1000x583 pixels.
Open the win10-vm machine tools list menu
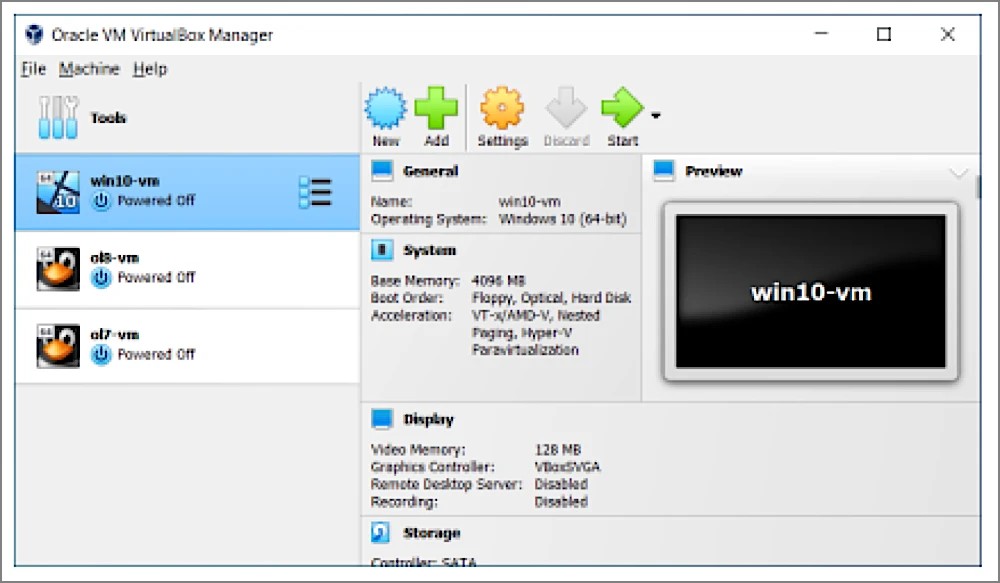(315, 192)
